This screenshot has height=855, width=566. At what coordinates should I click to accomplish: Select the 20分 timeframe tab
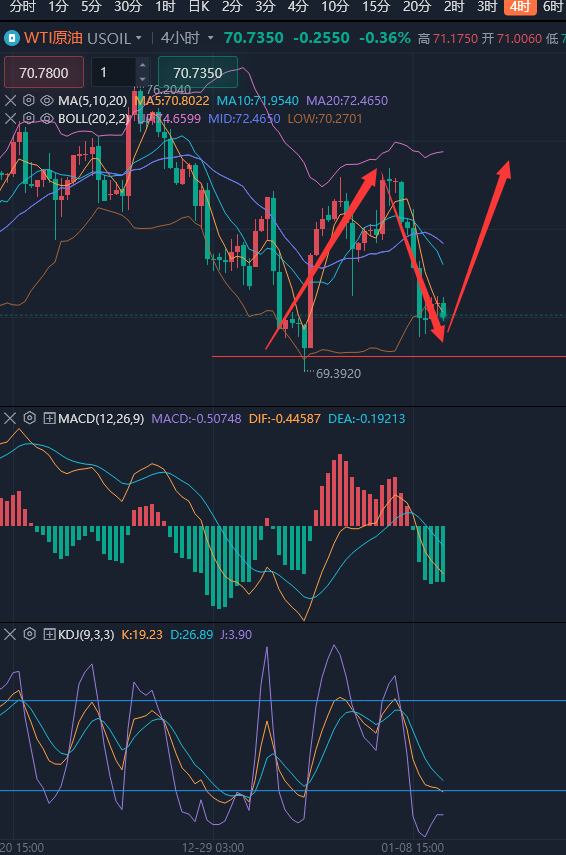click(x=417, y=7)
